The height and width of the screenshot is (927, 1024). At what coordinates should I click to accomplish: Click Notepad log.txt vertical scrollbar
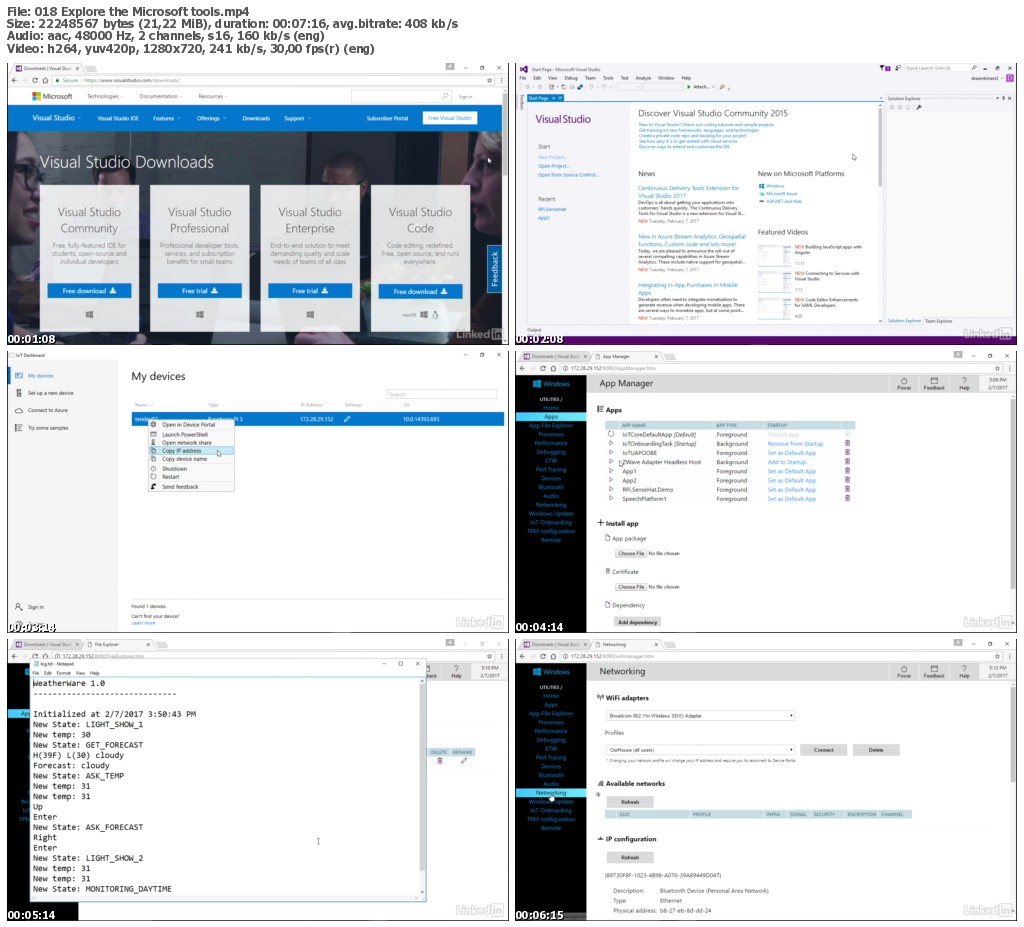coord(423,784)
